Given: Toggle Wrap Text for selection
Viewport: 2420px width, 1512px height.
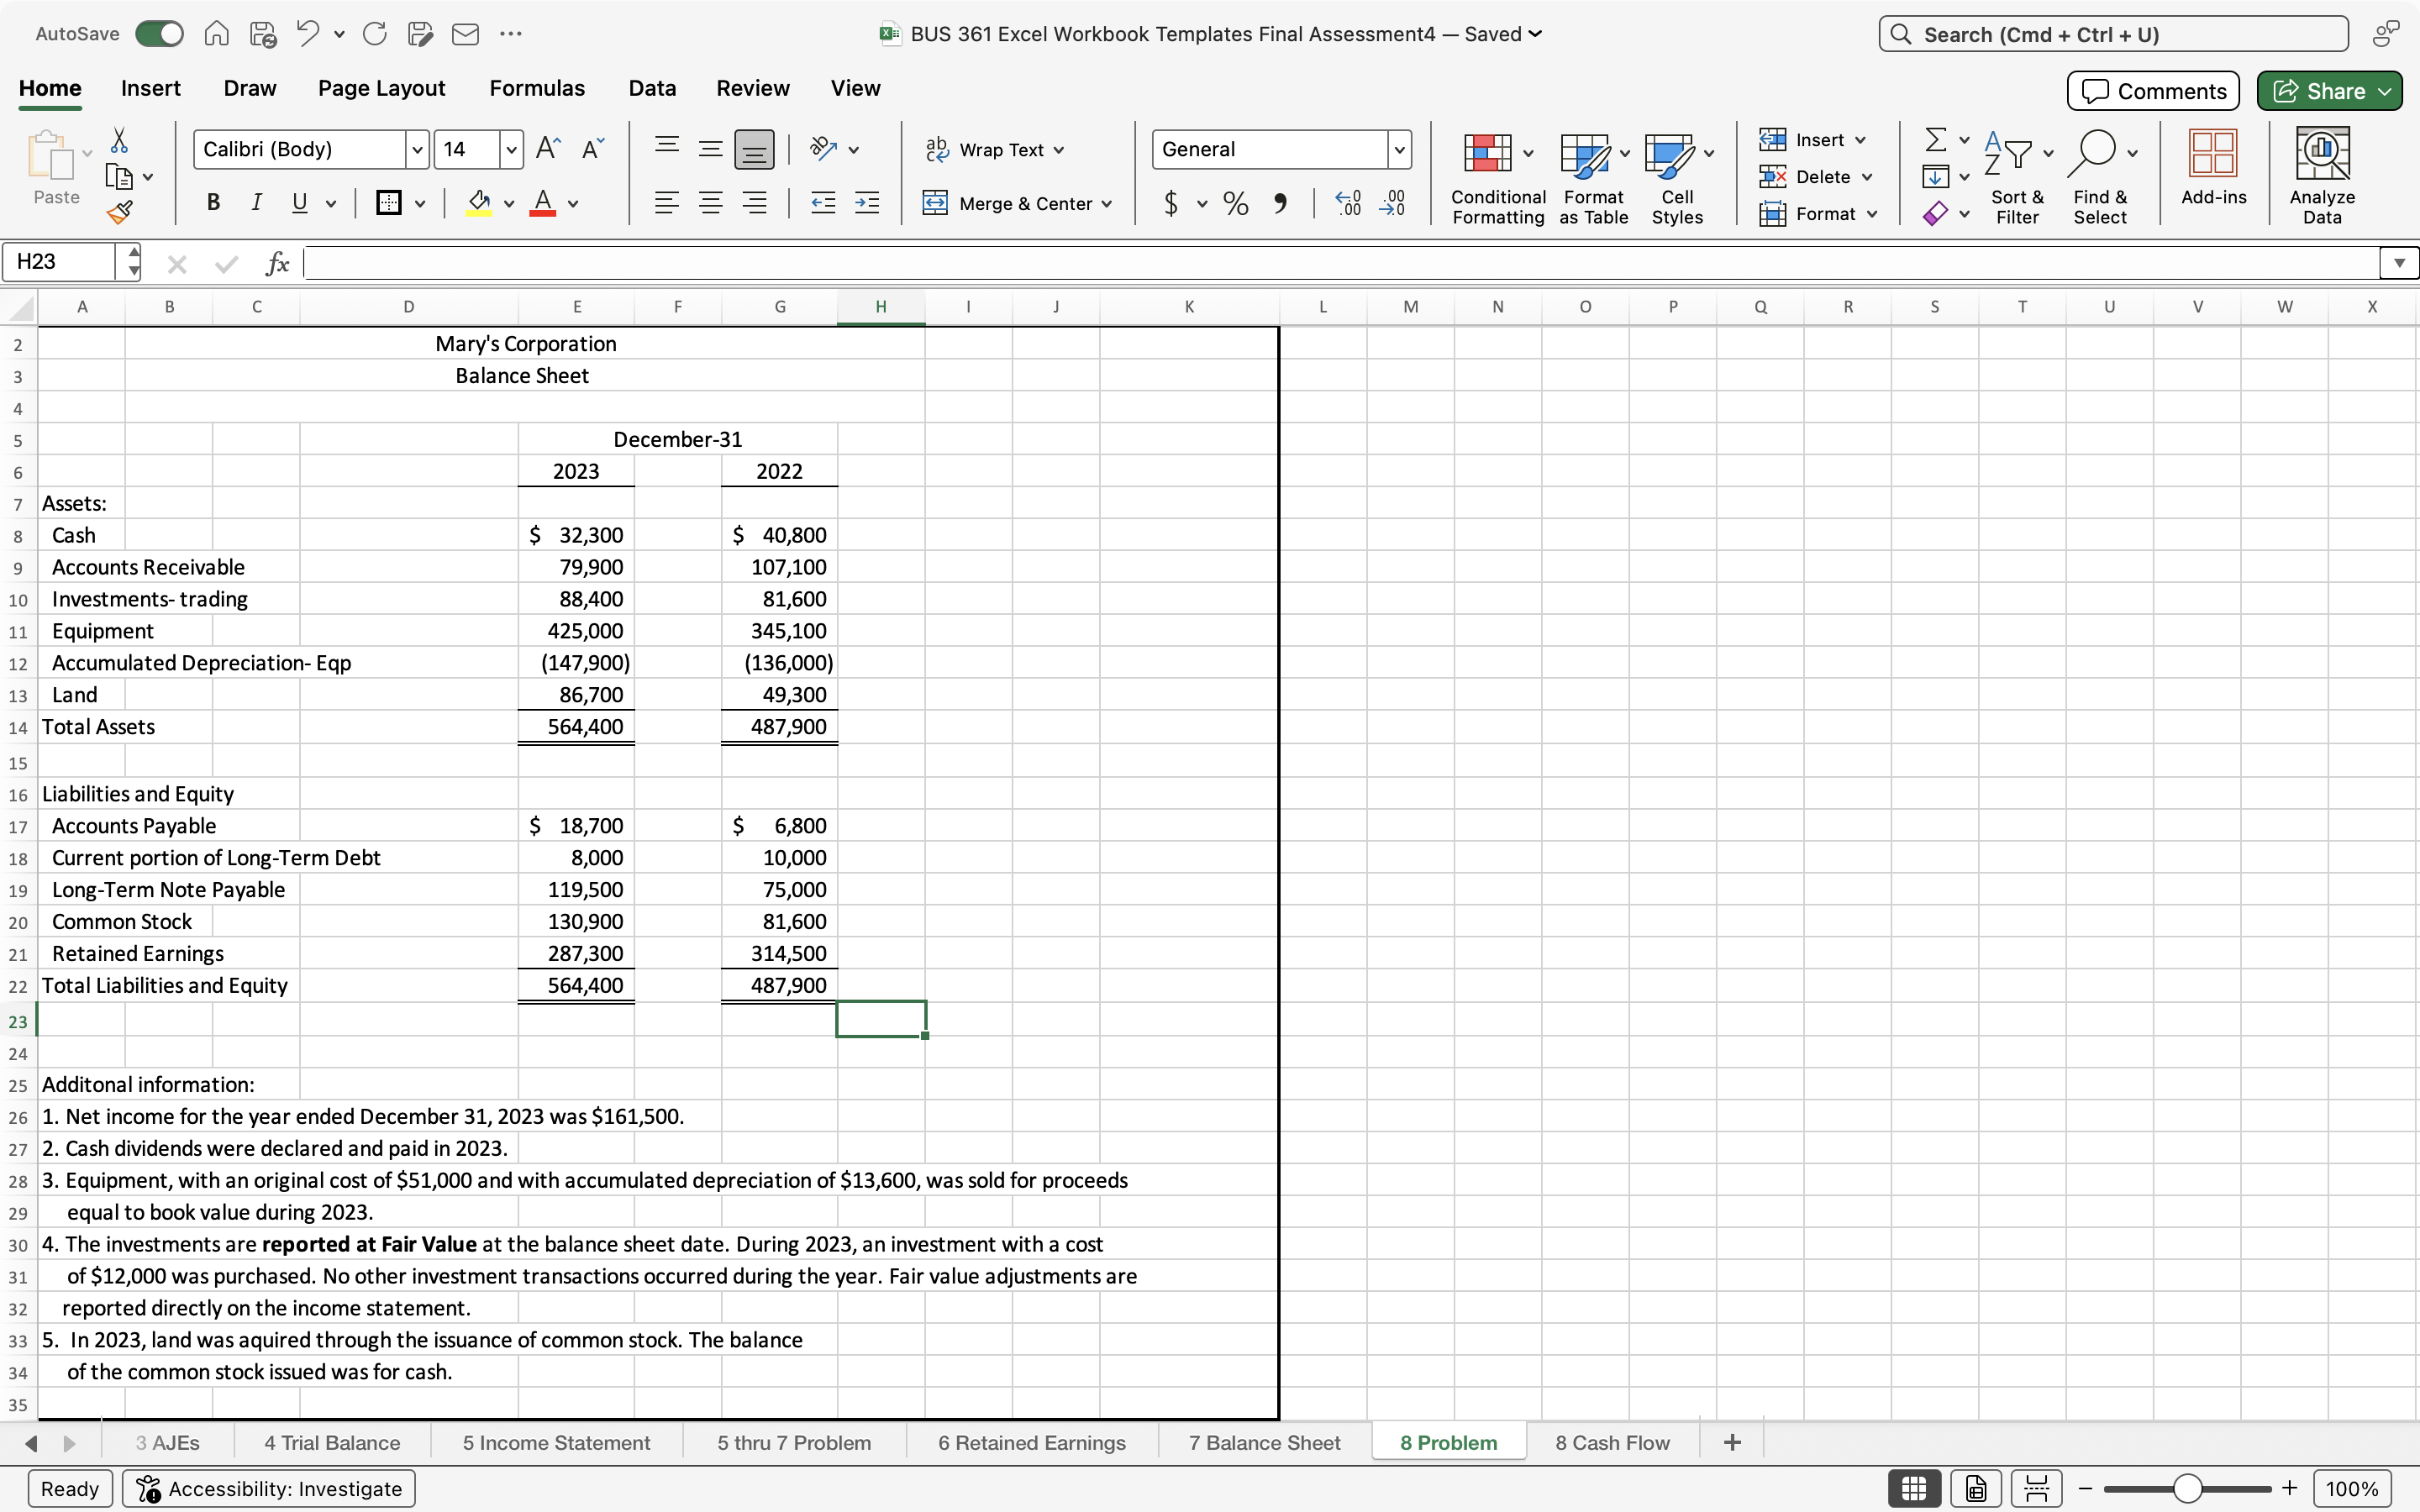Looking at the screenshot, I should click(x=994, y=148).
